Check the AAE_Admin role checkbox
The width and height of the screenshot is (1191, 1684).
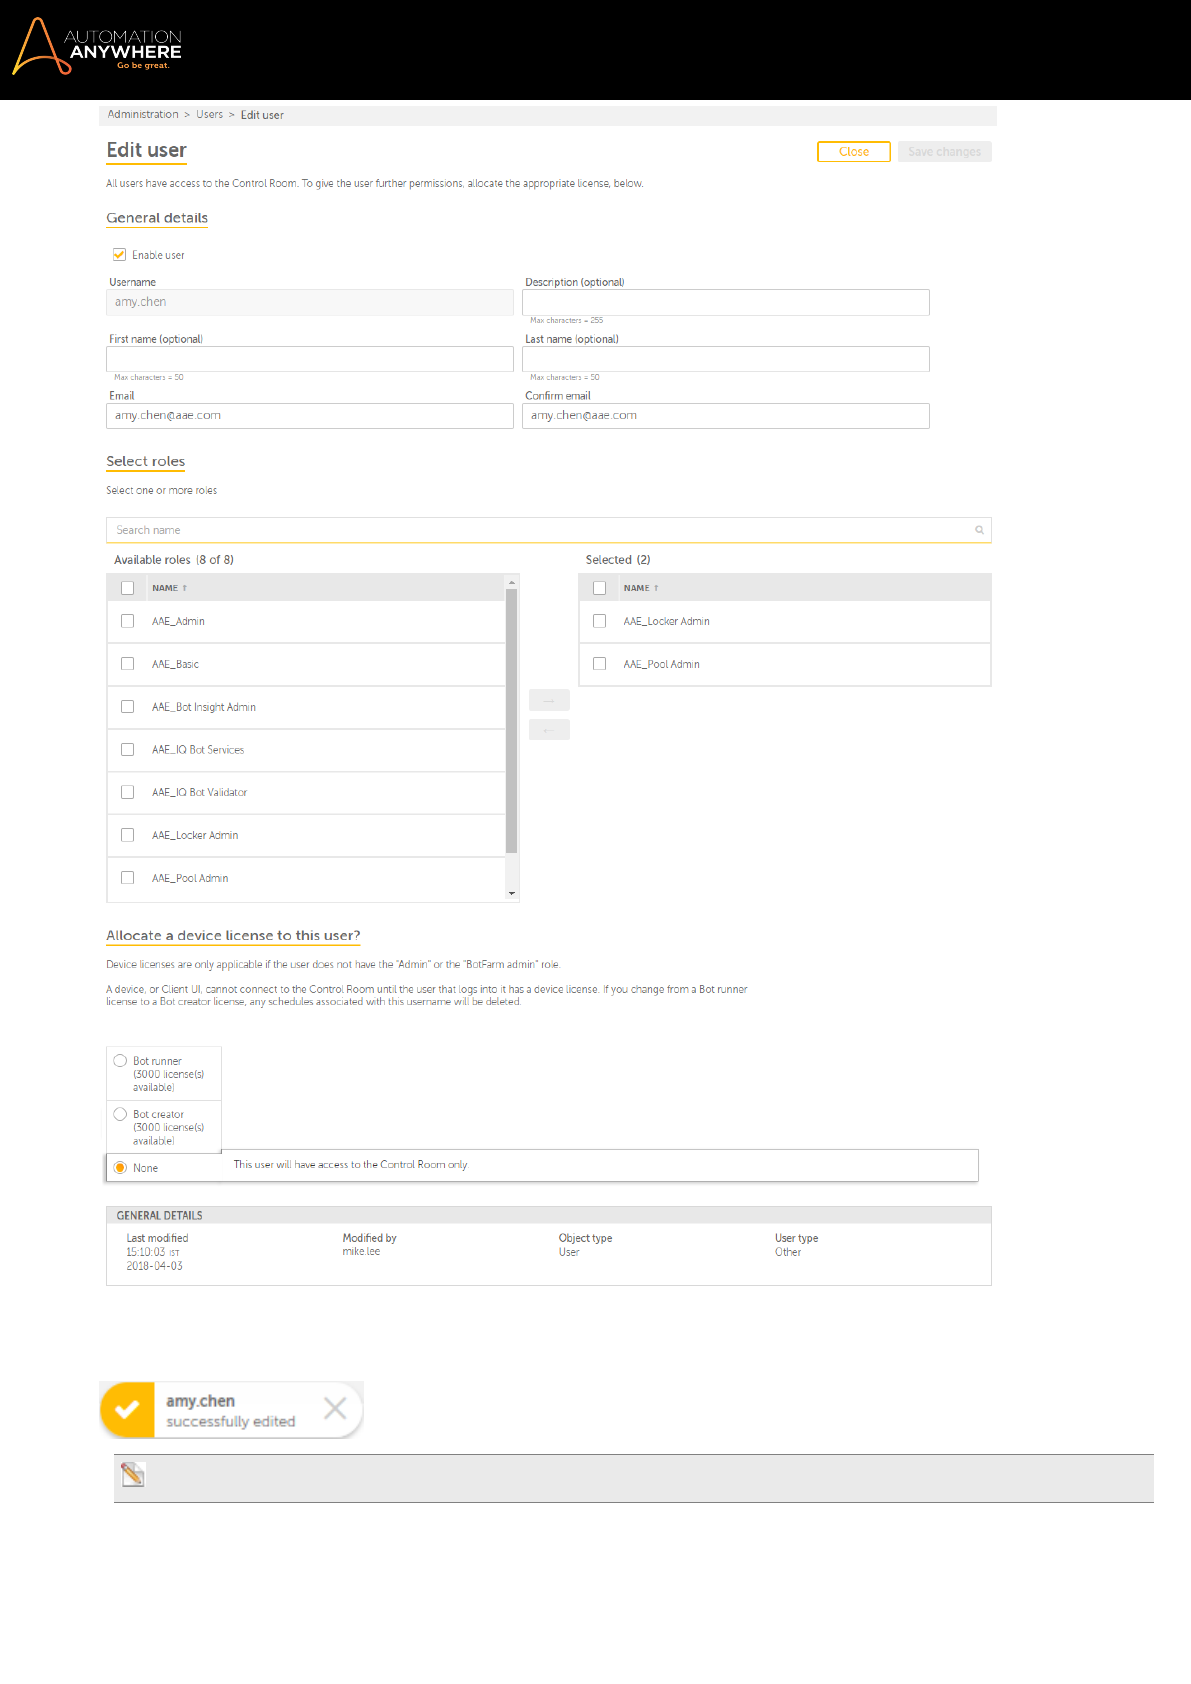pyautogui.click(x=128, y=621)
